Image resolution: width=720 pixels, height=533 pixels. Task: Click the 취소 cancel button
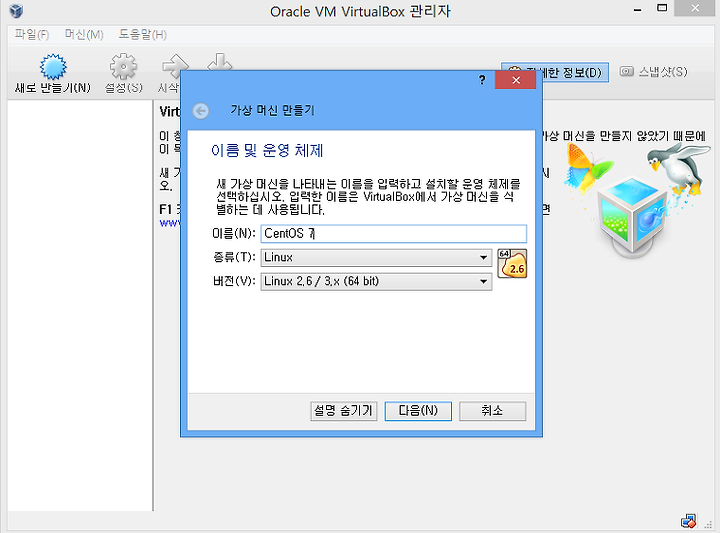(x=492, y=411)
